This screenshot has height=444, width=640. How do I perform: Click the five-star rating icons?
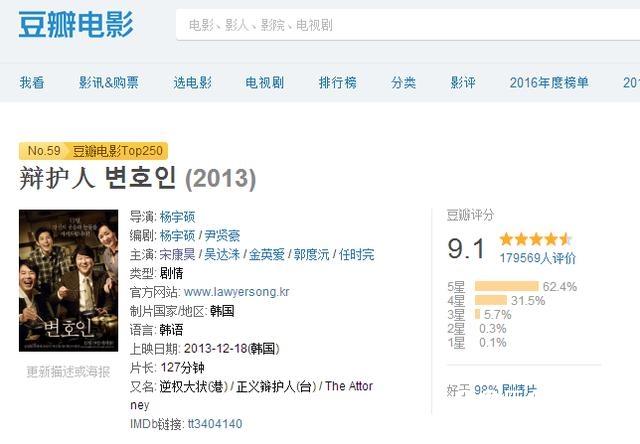pyautogui.click(x=535, y=239)
